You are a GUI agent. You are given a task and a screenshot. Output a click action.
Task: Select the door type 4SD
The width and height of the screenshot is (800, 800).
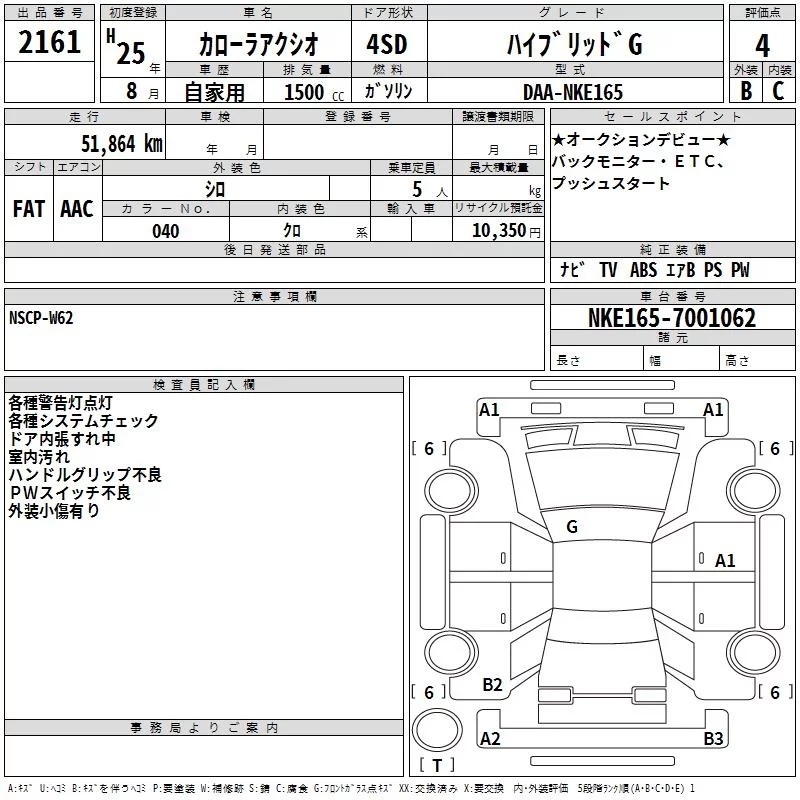pos(387,44)
